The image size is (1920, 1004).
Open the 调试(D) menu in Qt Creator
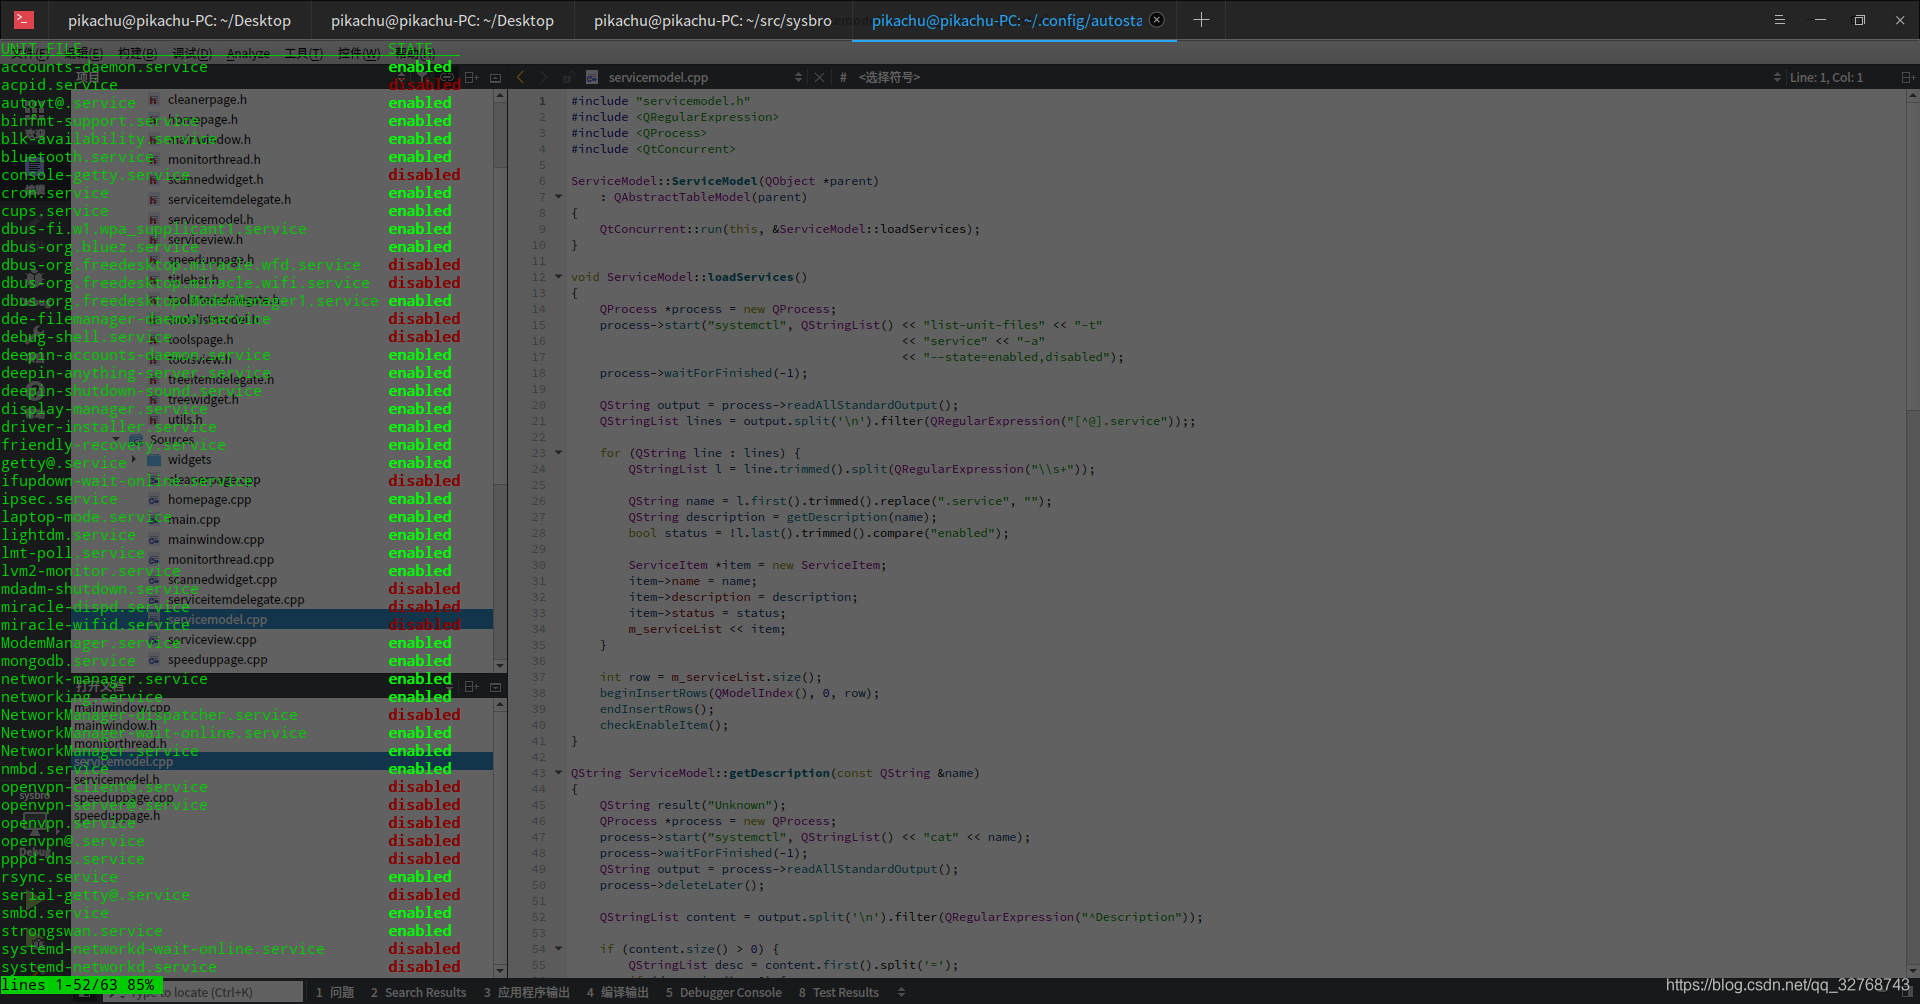pyautogui.click(x=192, y=53)
